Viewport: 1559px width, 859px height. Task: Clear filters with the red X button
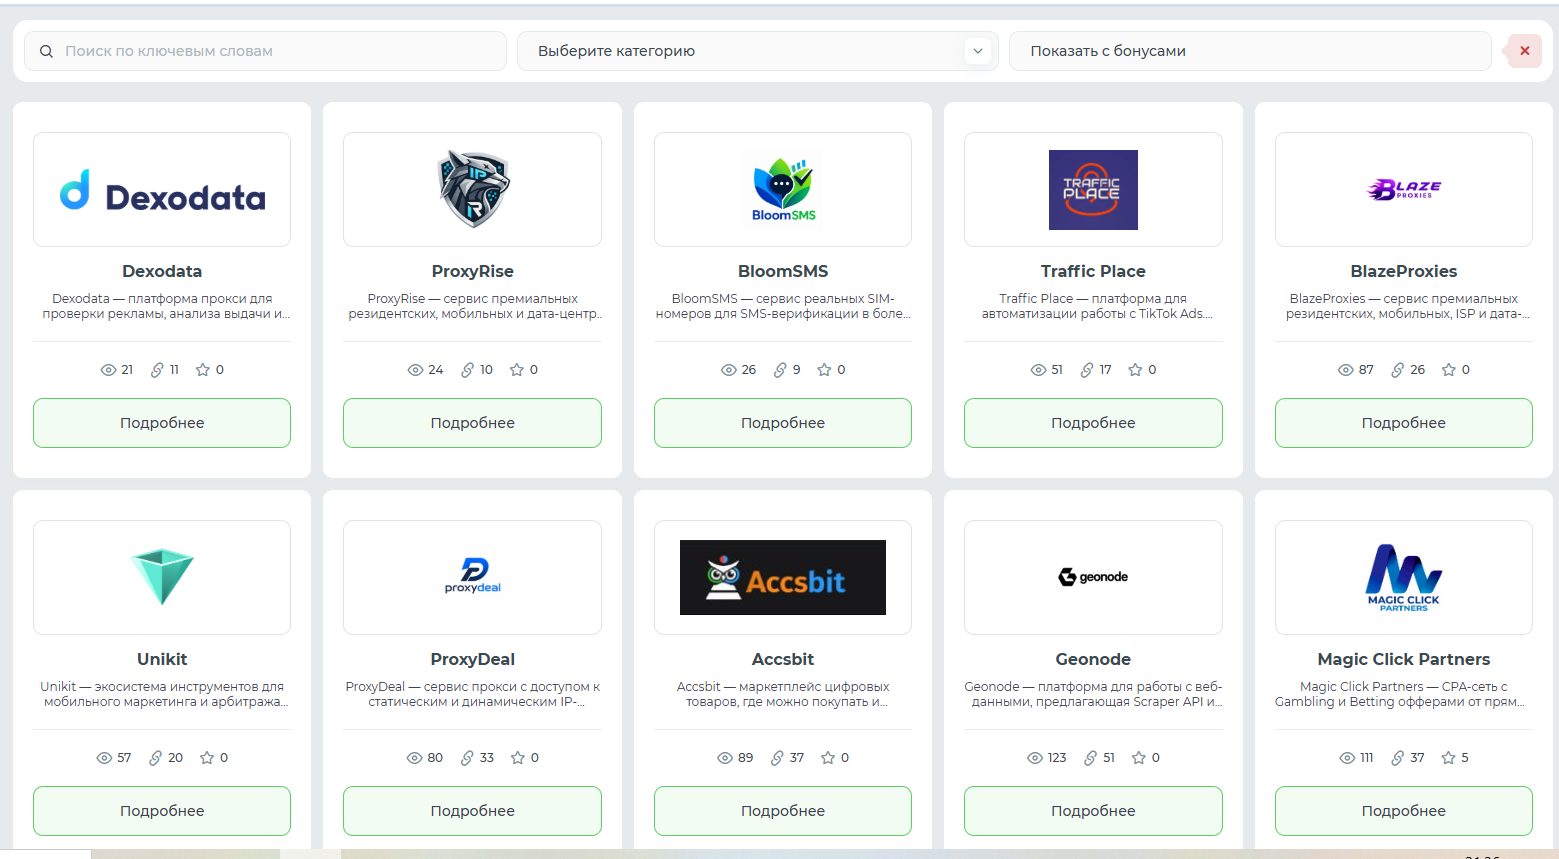coord(1524,51)
